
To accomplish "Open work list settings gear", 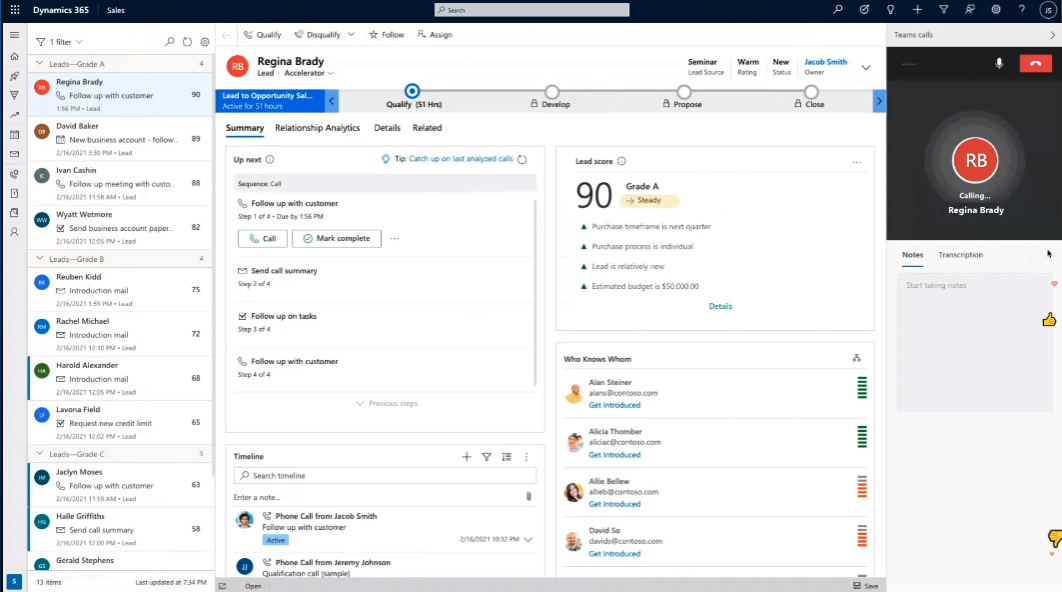I will click(205, 42).
